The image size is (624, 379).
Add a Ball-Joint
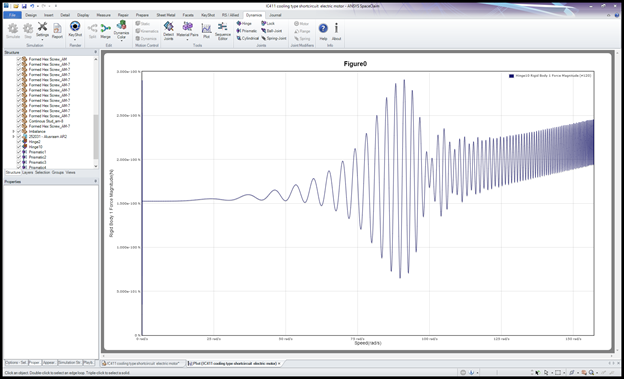pyautogui.click(x=272, y=31)
